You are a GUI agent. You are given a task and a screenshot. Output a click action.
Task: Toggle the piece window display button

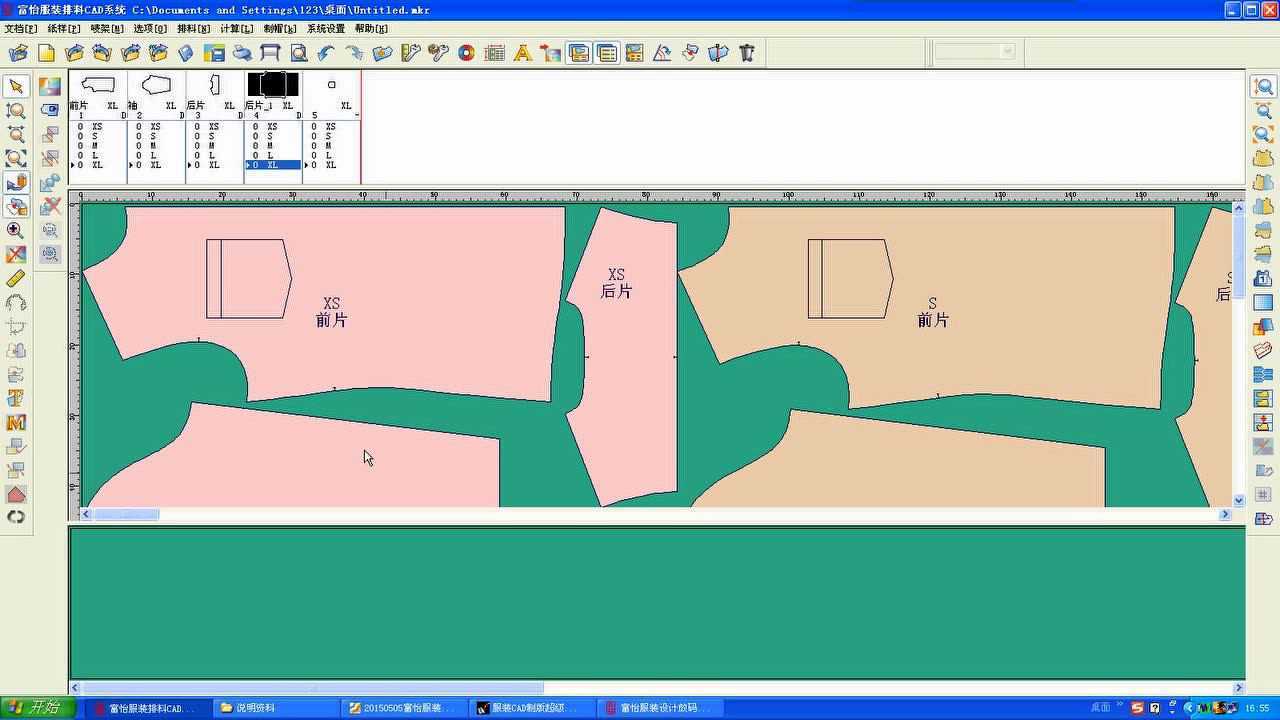coord(578,53)
